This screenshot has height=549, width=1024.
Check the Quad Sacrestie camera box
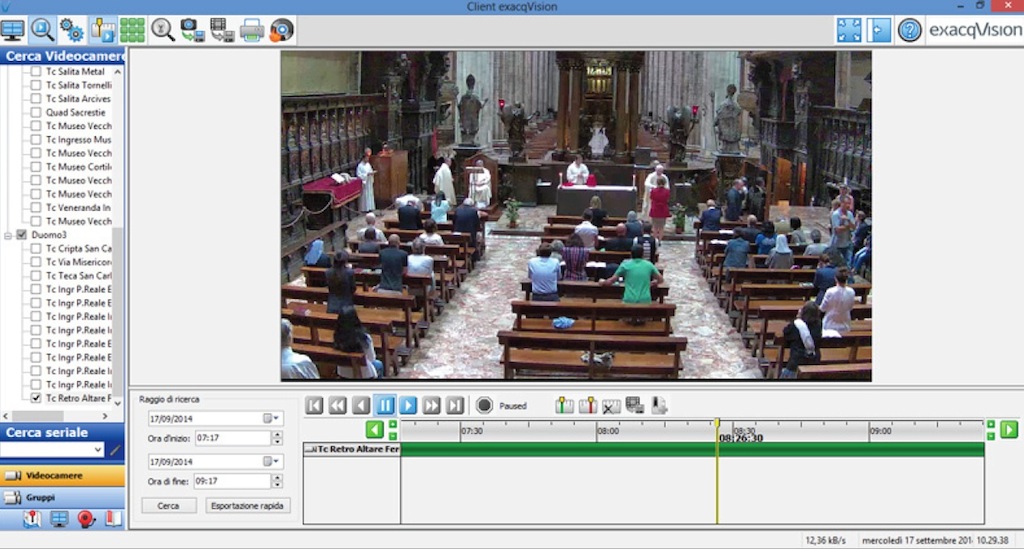pyautogui.click(x=36, y=113)
